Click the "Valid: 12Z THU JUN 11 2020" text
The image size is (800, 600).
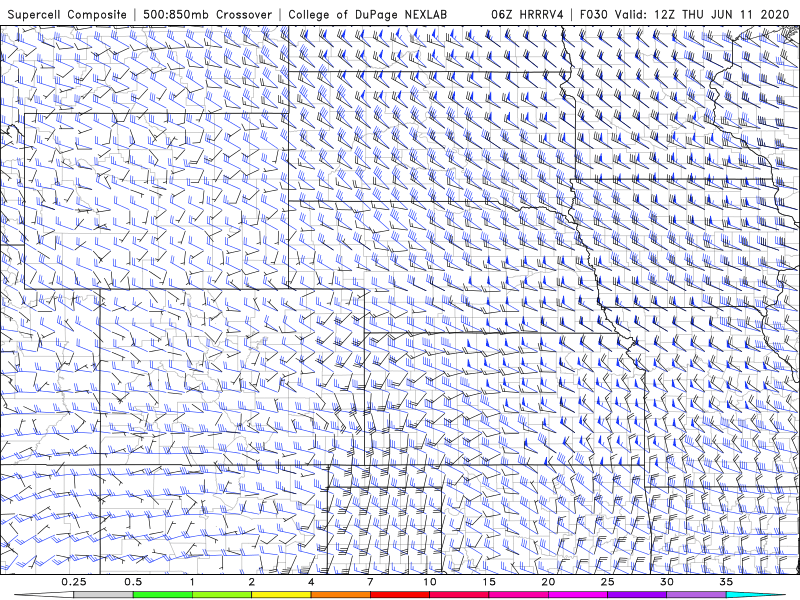pos(702,14)
